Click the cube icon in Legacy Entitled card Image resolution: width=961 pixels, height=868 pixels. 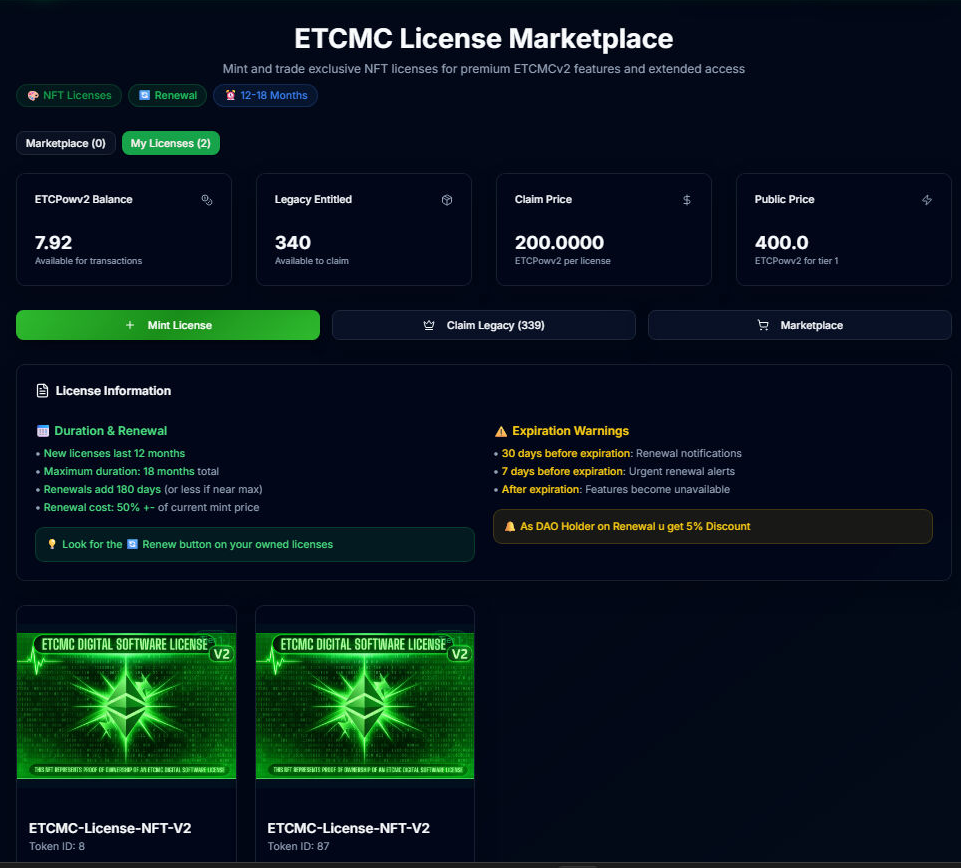[x=447, y=200]
